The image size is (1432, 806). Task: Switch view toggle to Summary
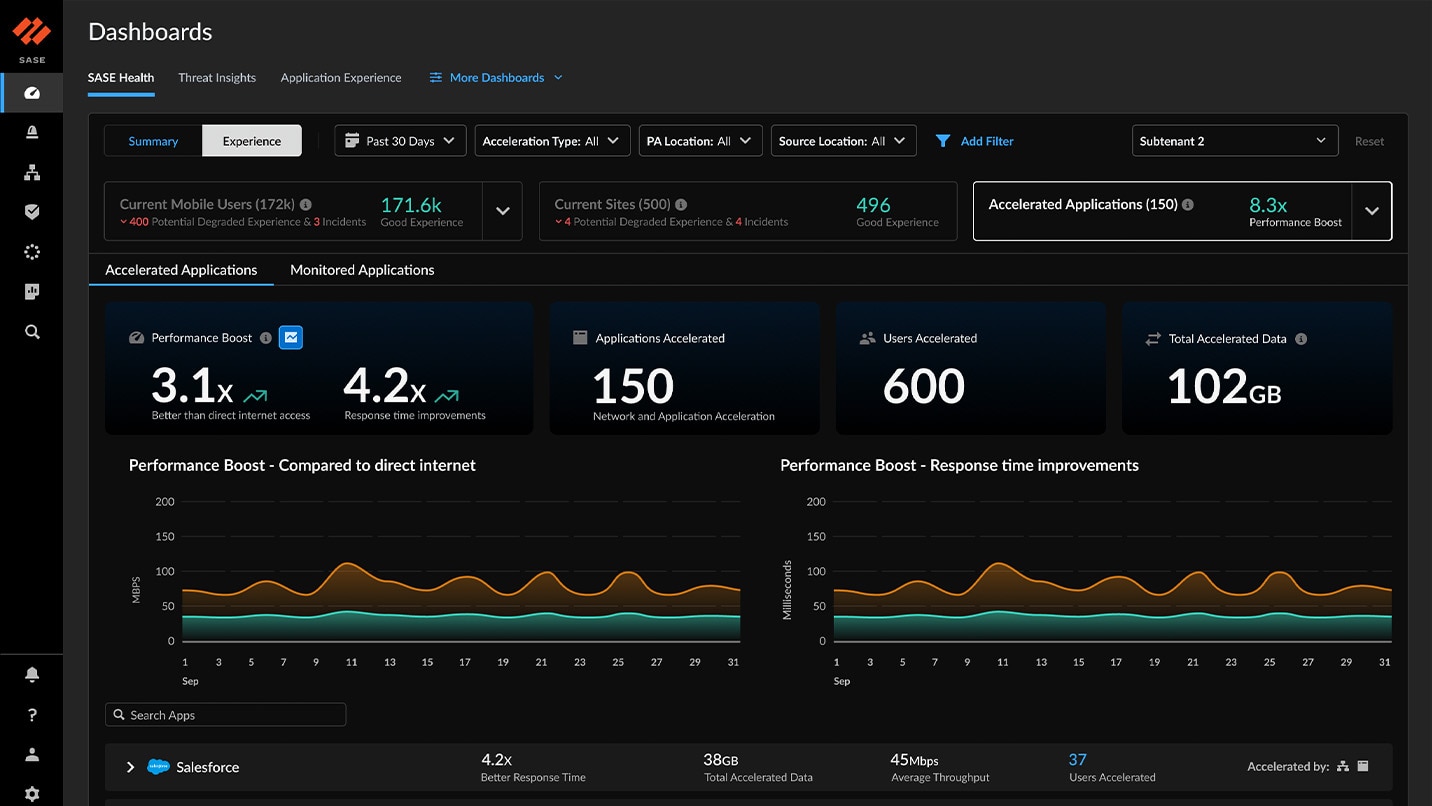tap(153, 141)
